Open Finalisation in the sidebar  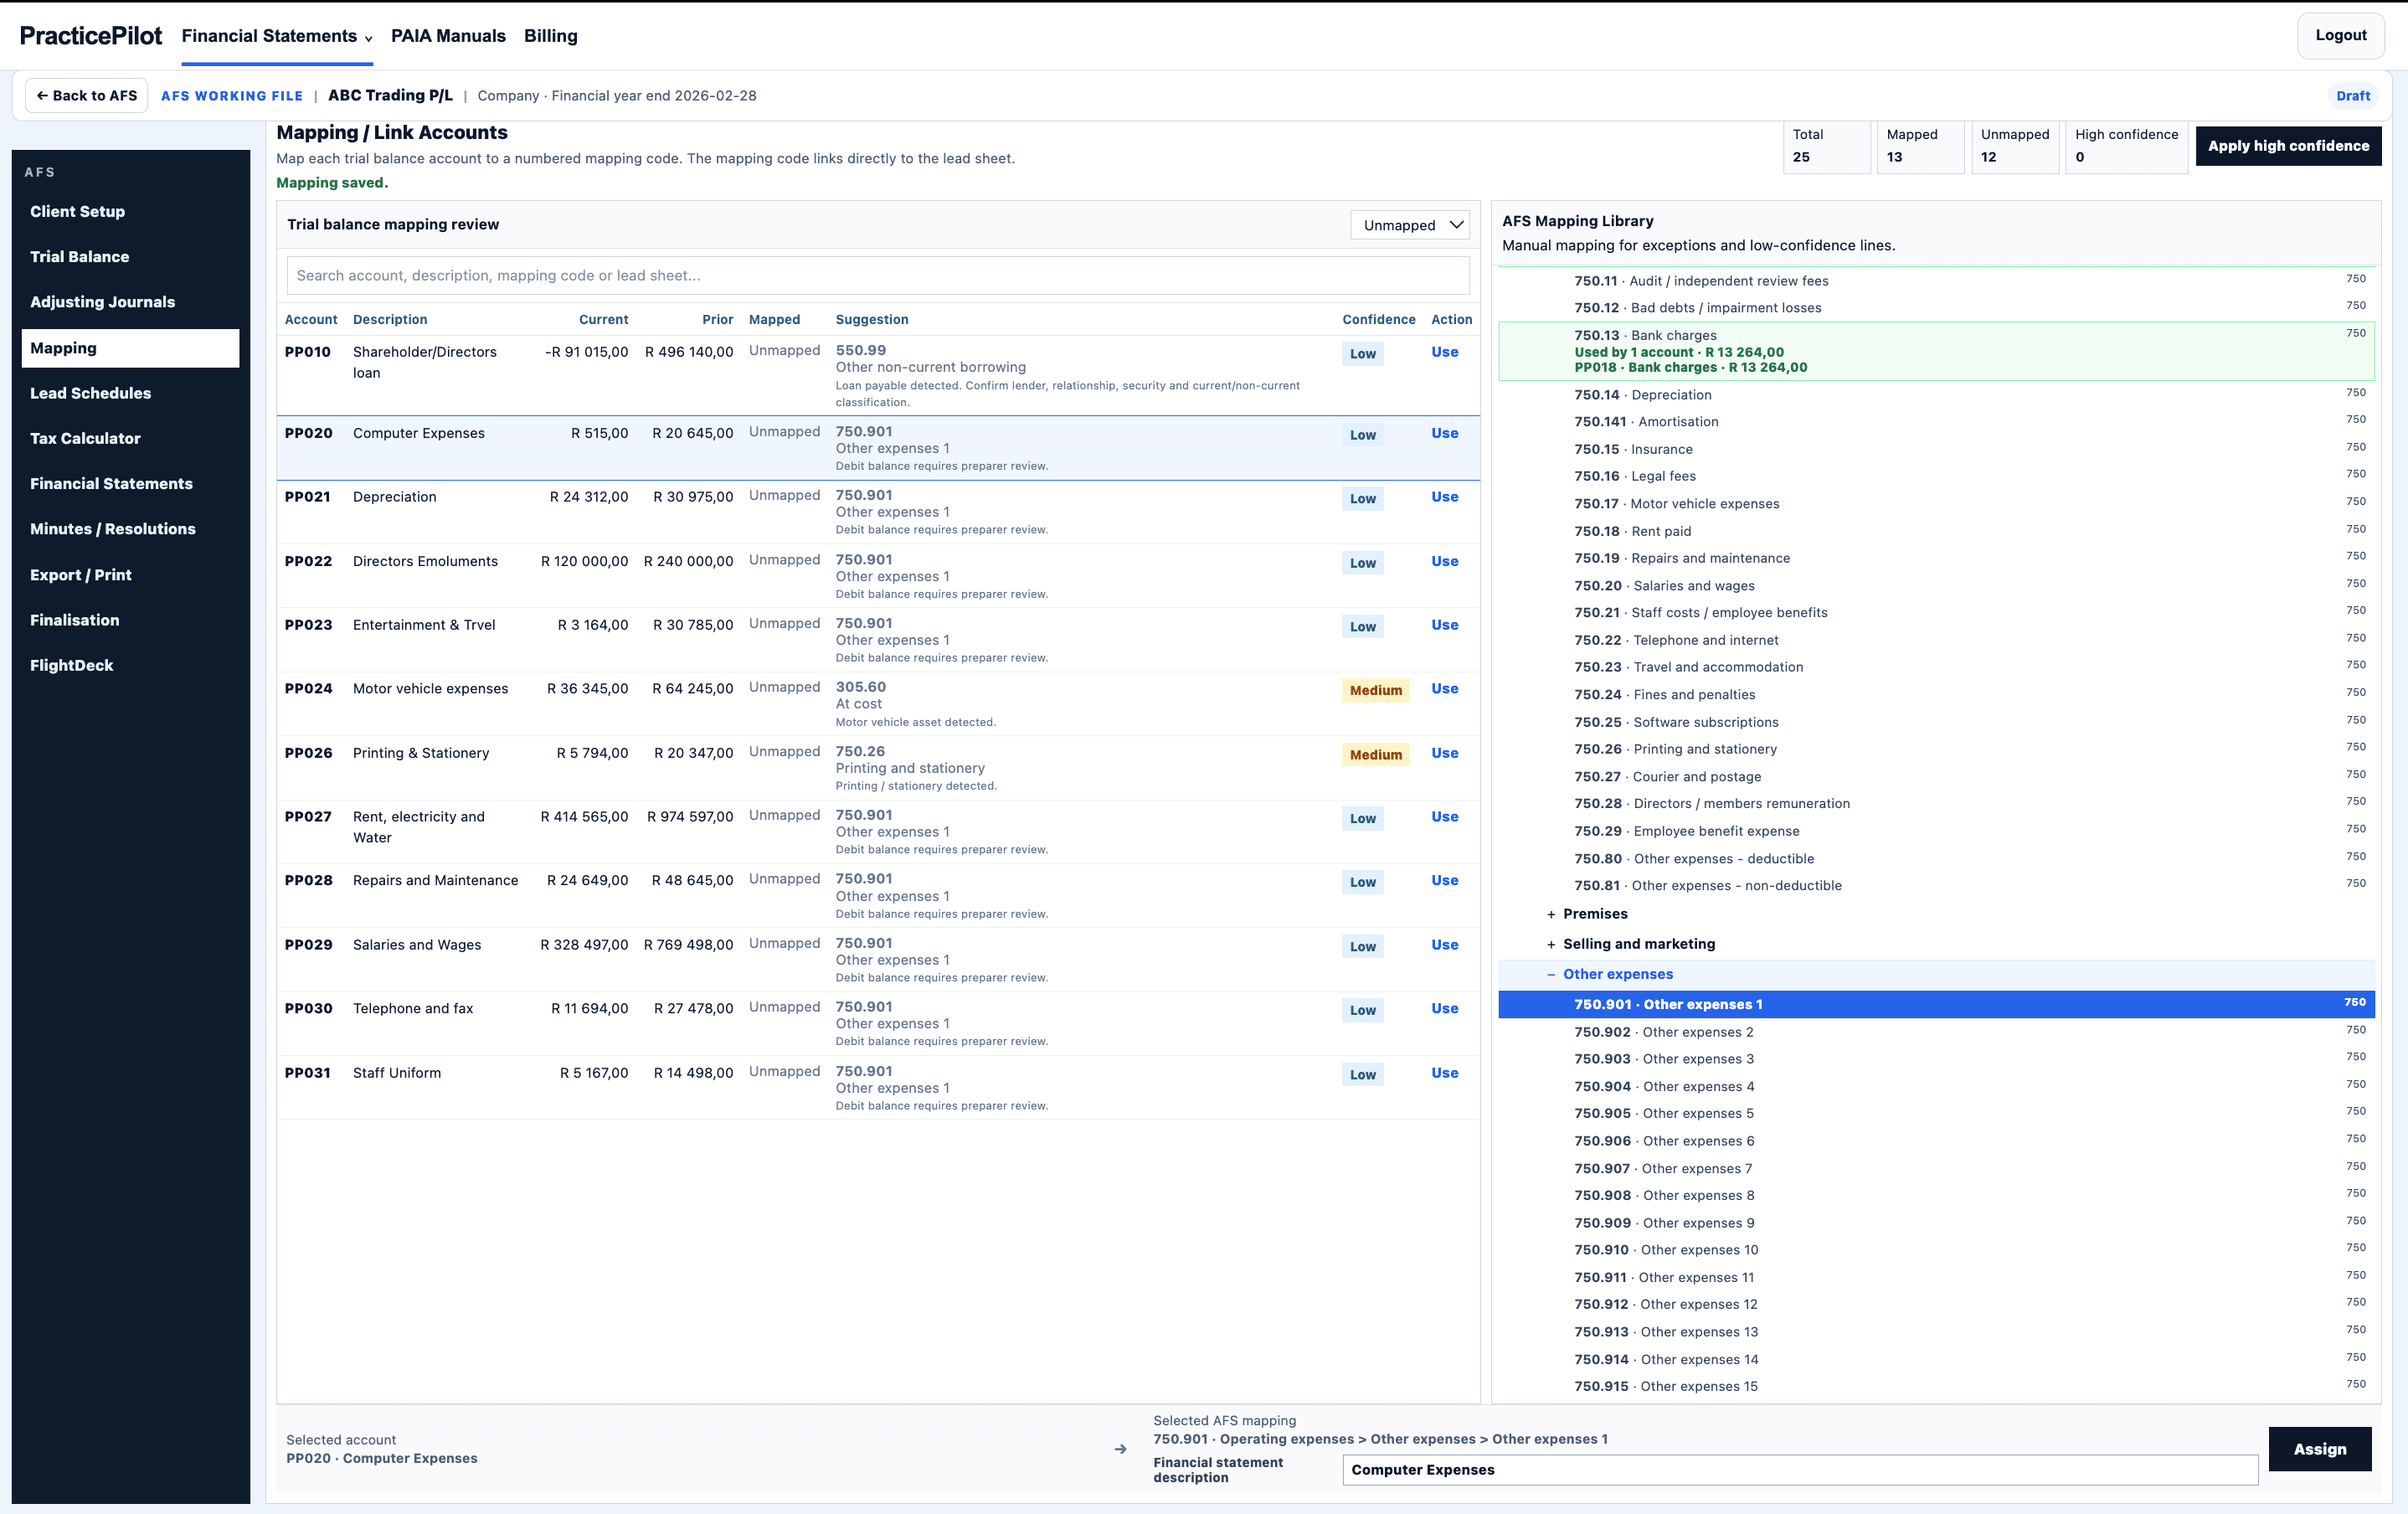point(130,620)
